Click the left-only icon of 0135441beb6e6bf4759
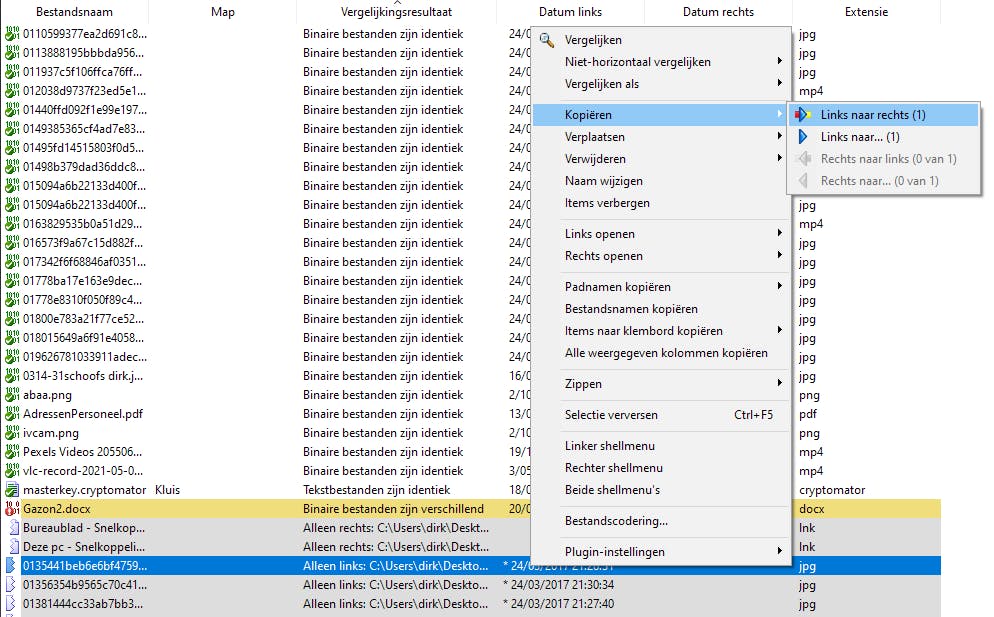 click(x=11, y=566)
